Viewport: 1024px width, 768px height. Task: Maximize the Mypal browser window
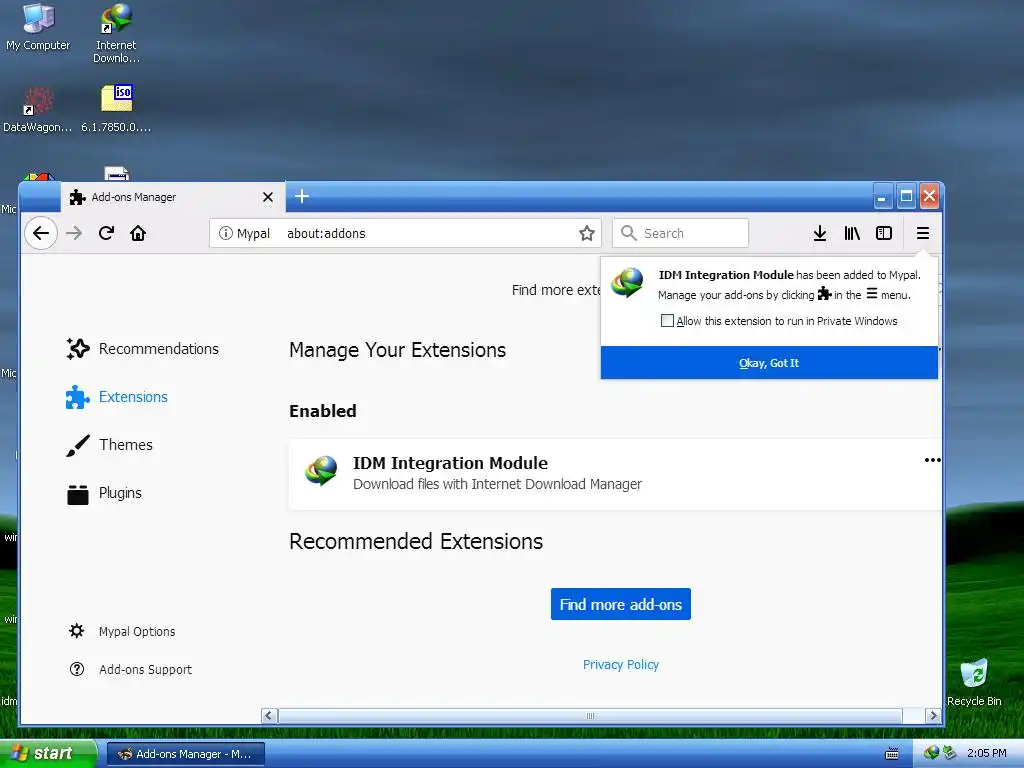pyautogui.click(x=906, y=196)
